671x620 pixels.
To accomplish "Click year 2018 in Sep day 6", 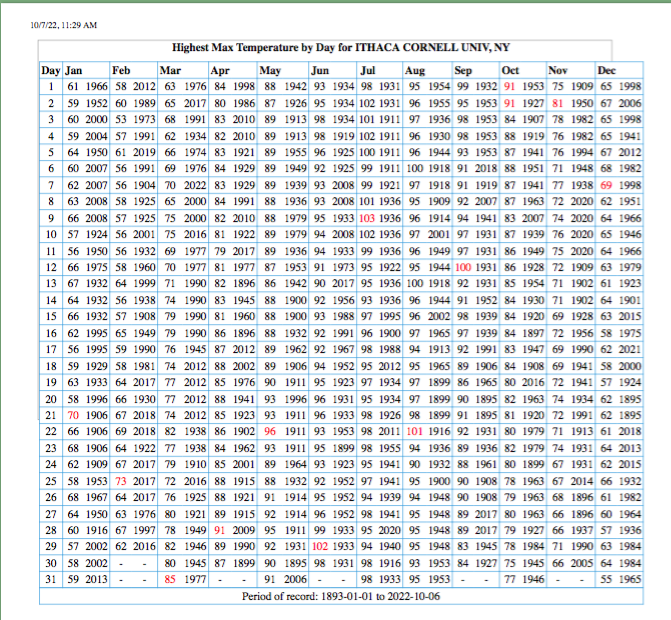I will click(486, 169).
